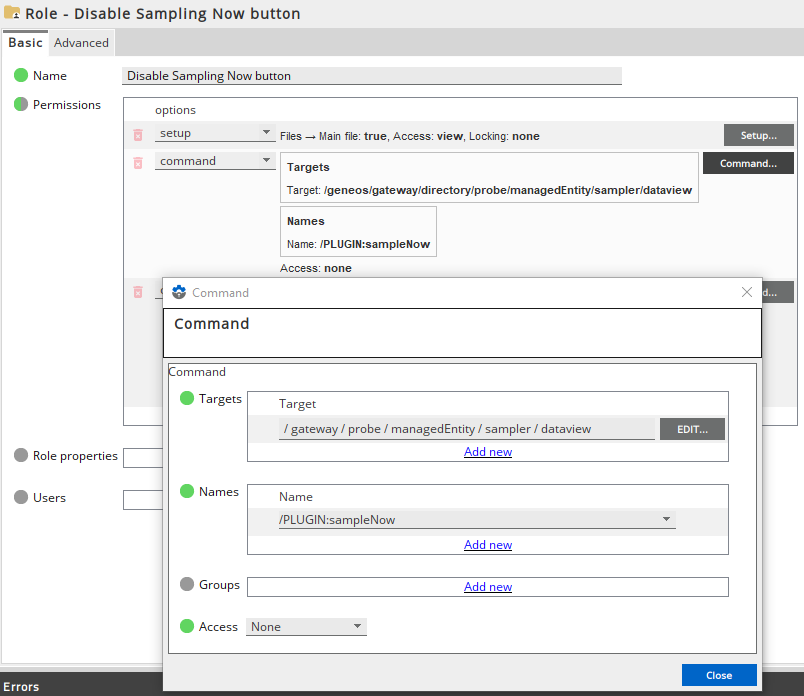The width and height of the screenshot is (804, 696).
Task: Switch to the Basic tab
Action: (25, 43)
